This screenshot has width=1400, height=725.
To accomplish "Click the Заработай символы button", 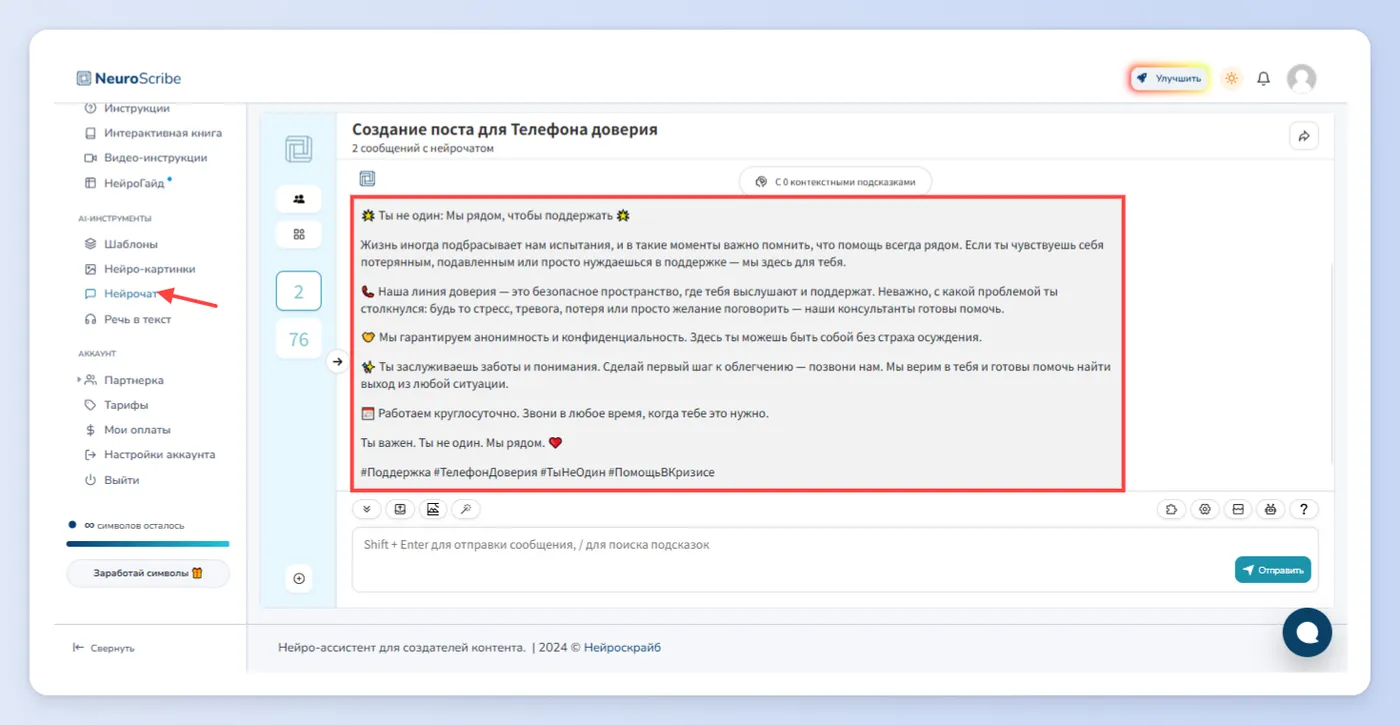I will click(148, 573).
